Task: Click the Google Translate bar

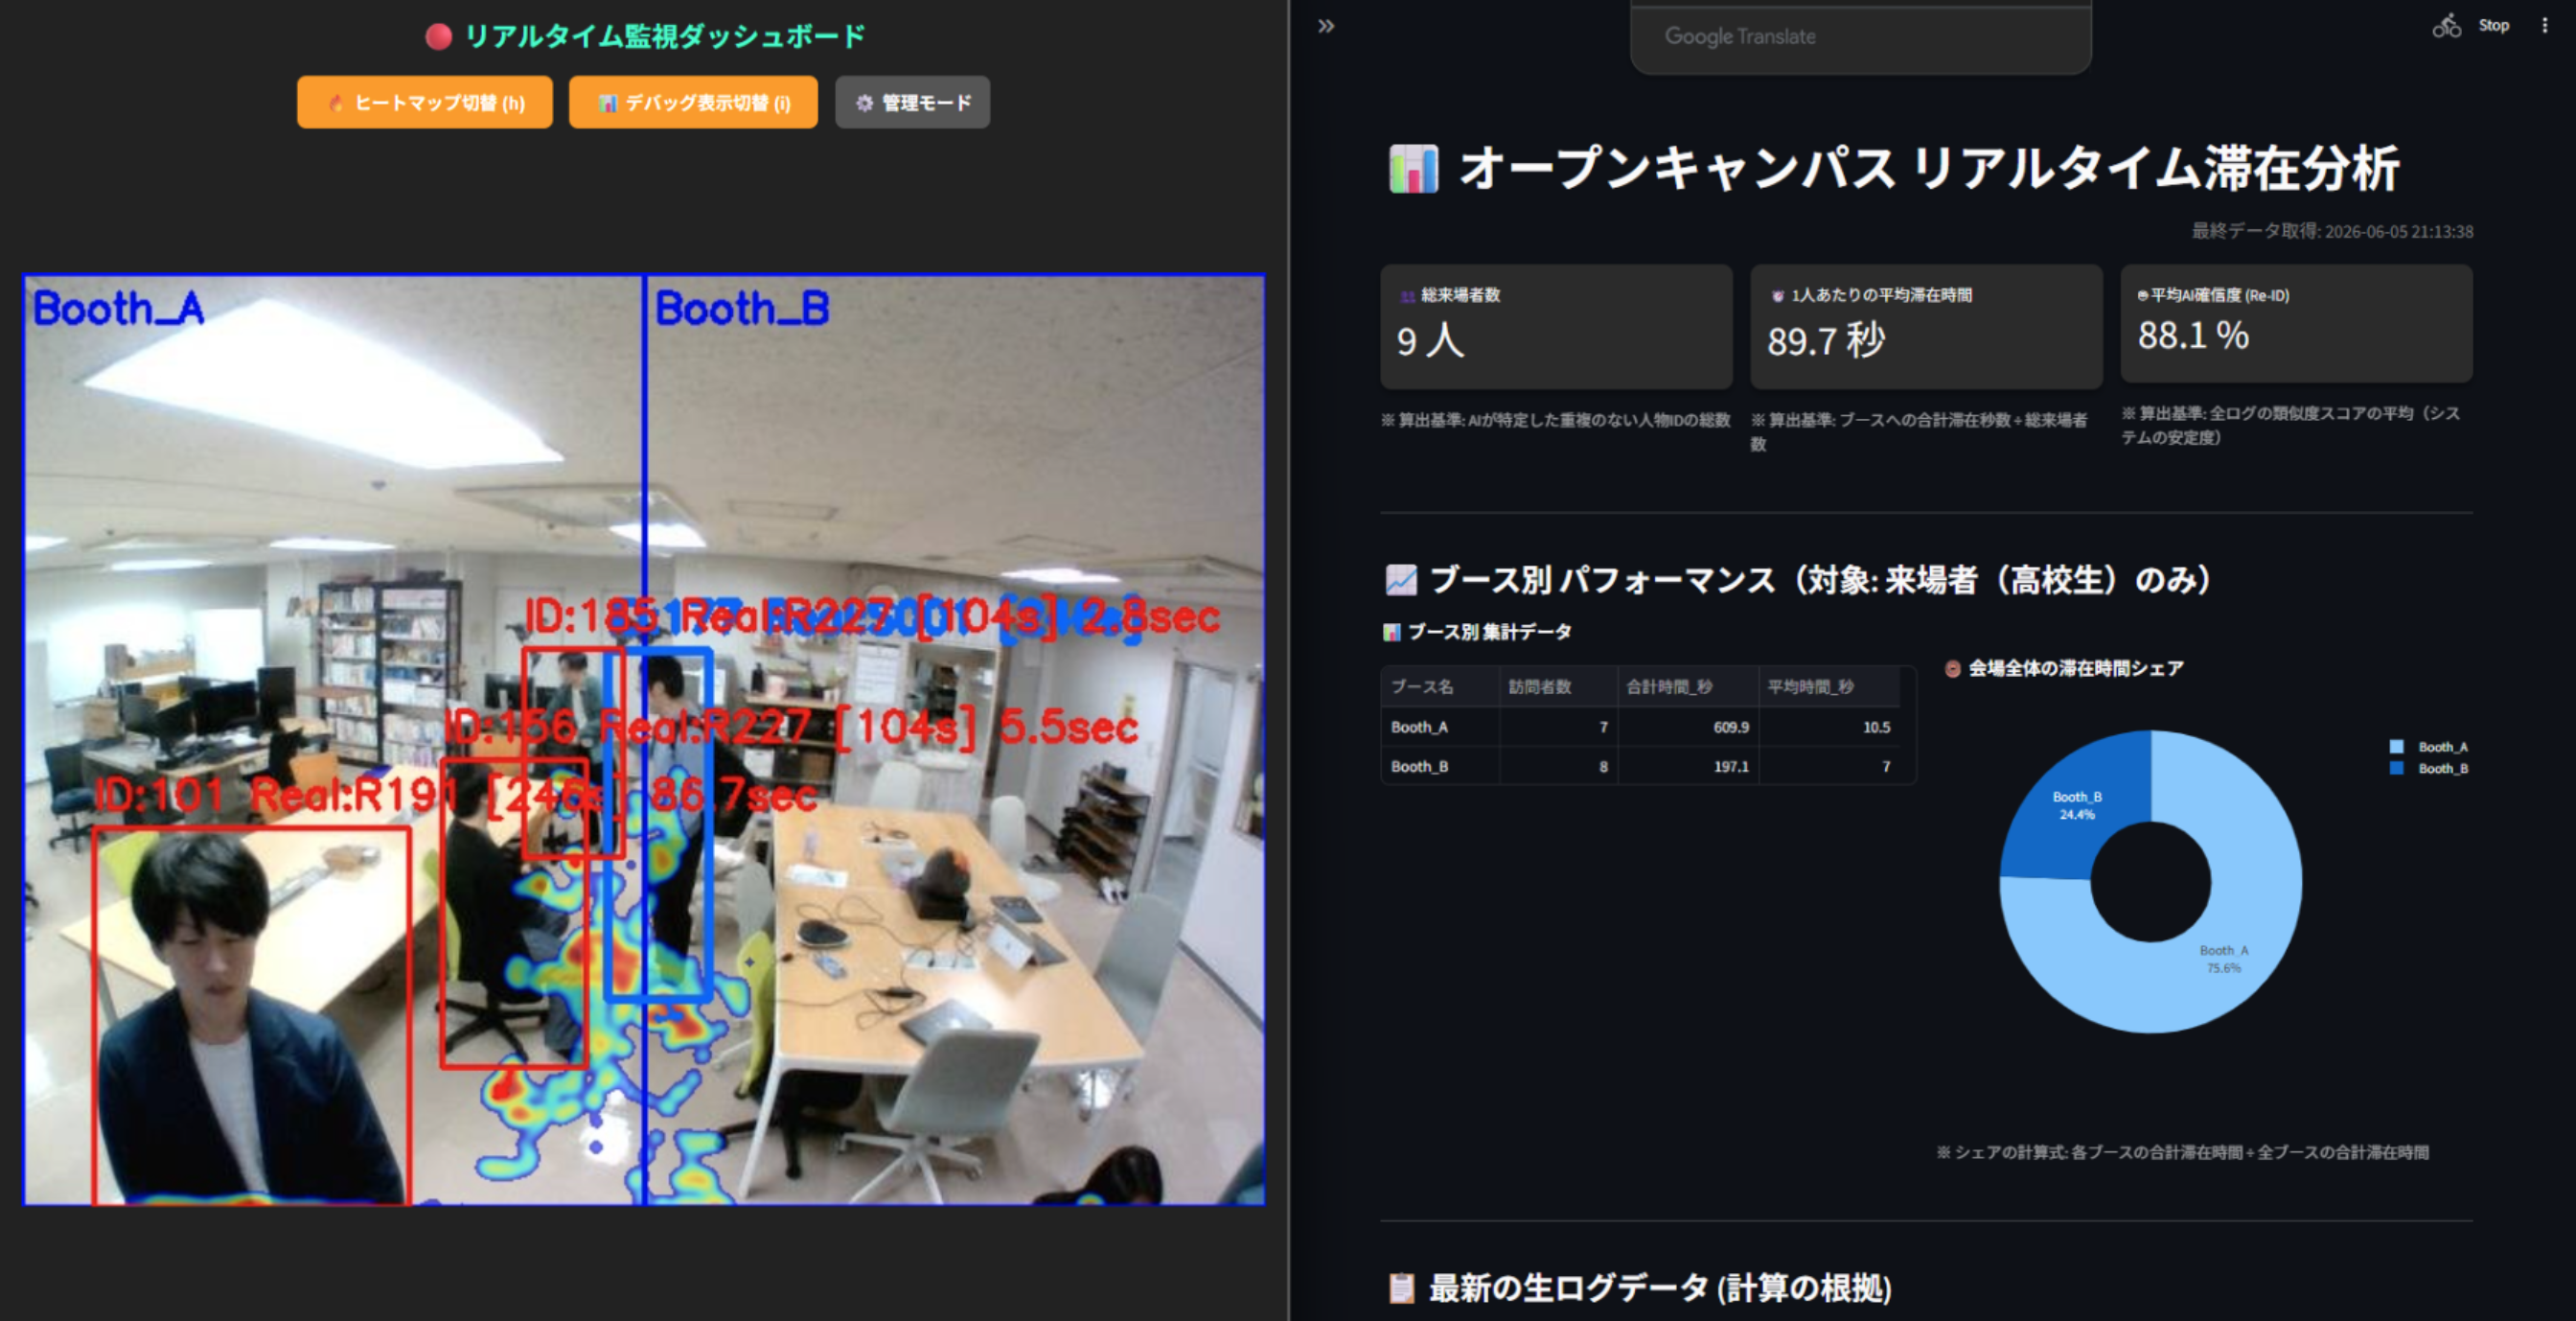Action: [1860, 37]
